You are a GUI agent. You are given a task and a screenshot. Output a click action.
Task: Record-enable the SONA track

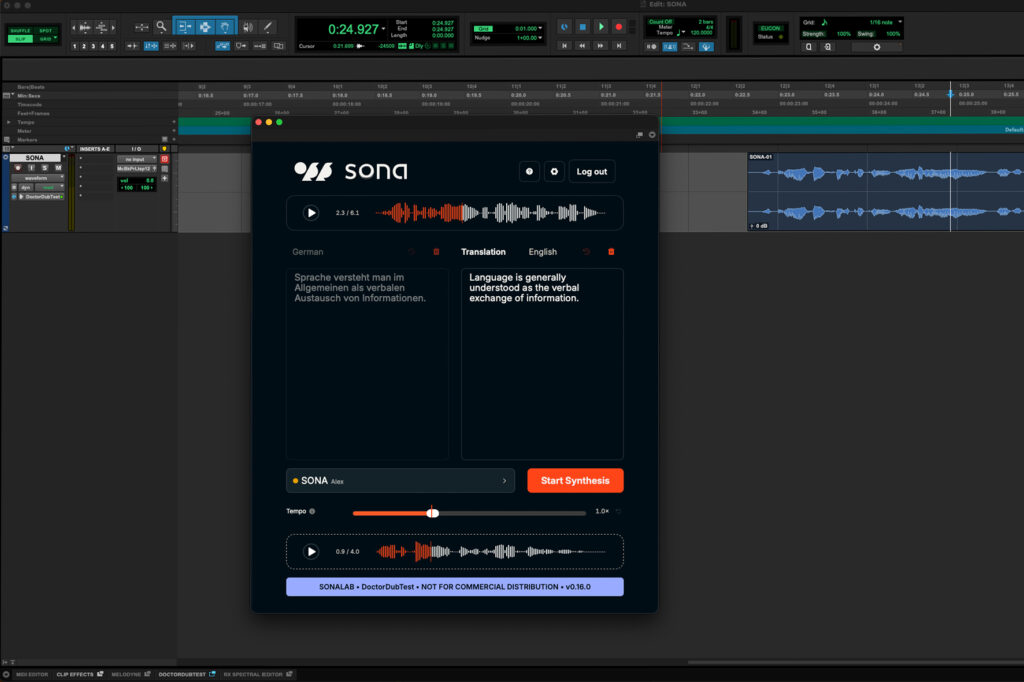pyautogui.click(x=18, y=168)
